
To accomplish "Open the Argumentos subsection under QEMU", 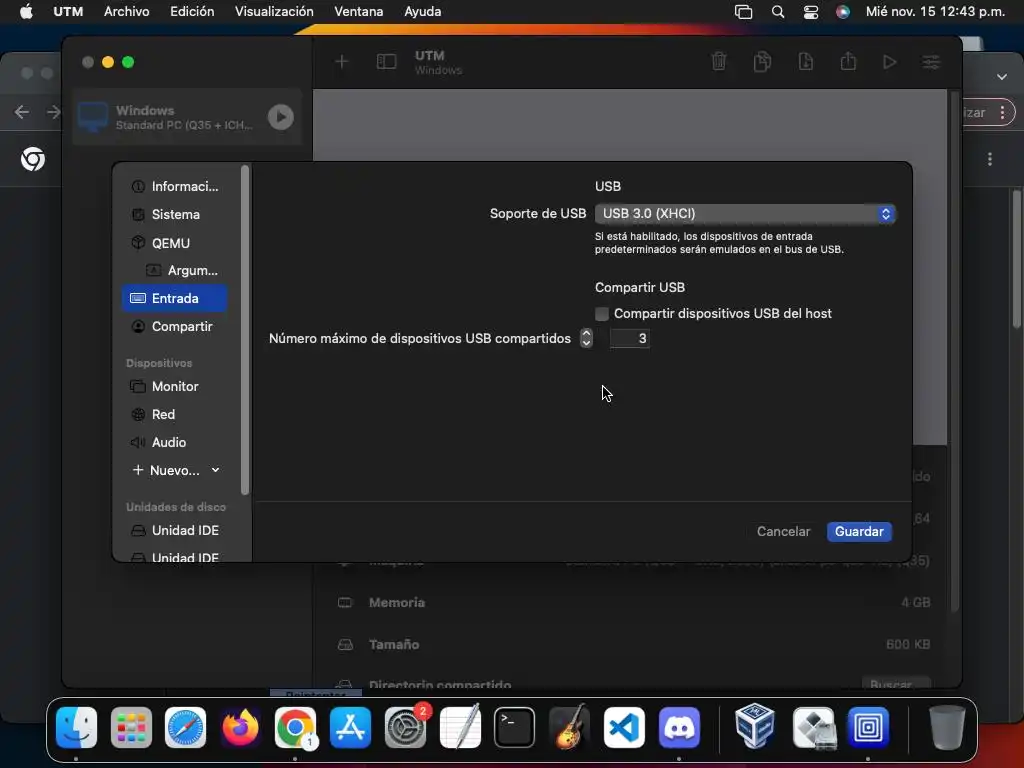I will point(182,270).
